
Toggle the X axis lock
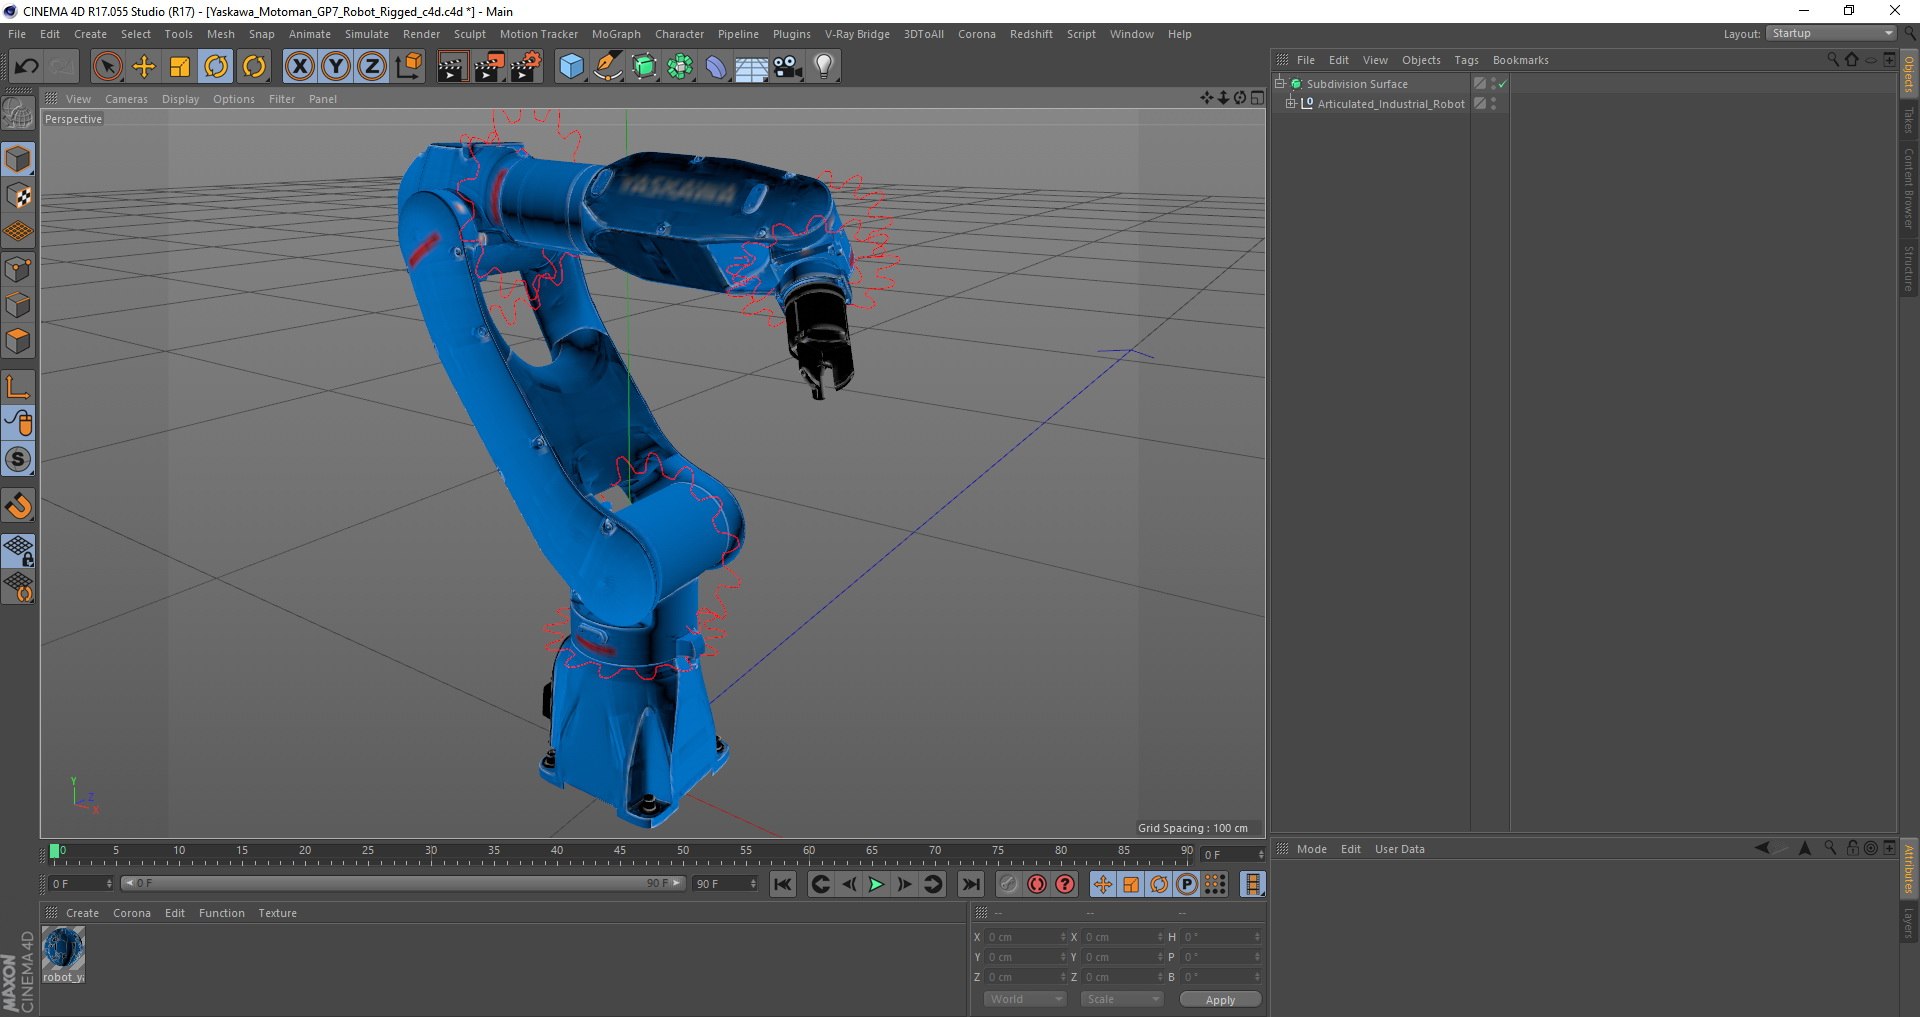click(299, 67)
